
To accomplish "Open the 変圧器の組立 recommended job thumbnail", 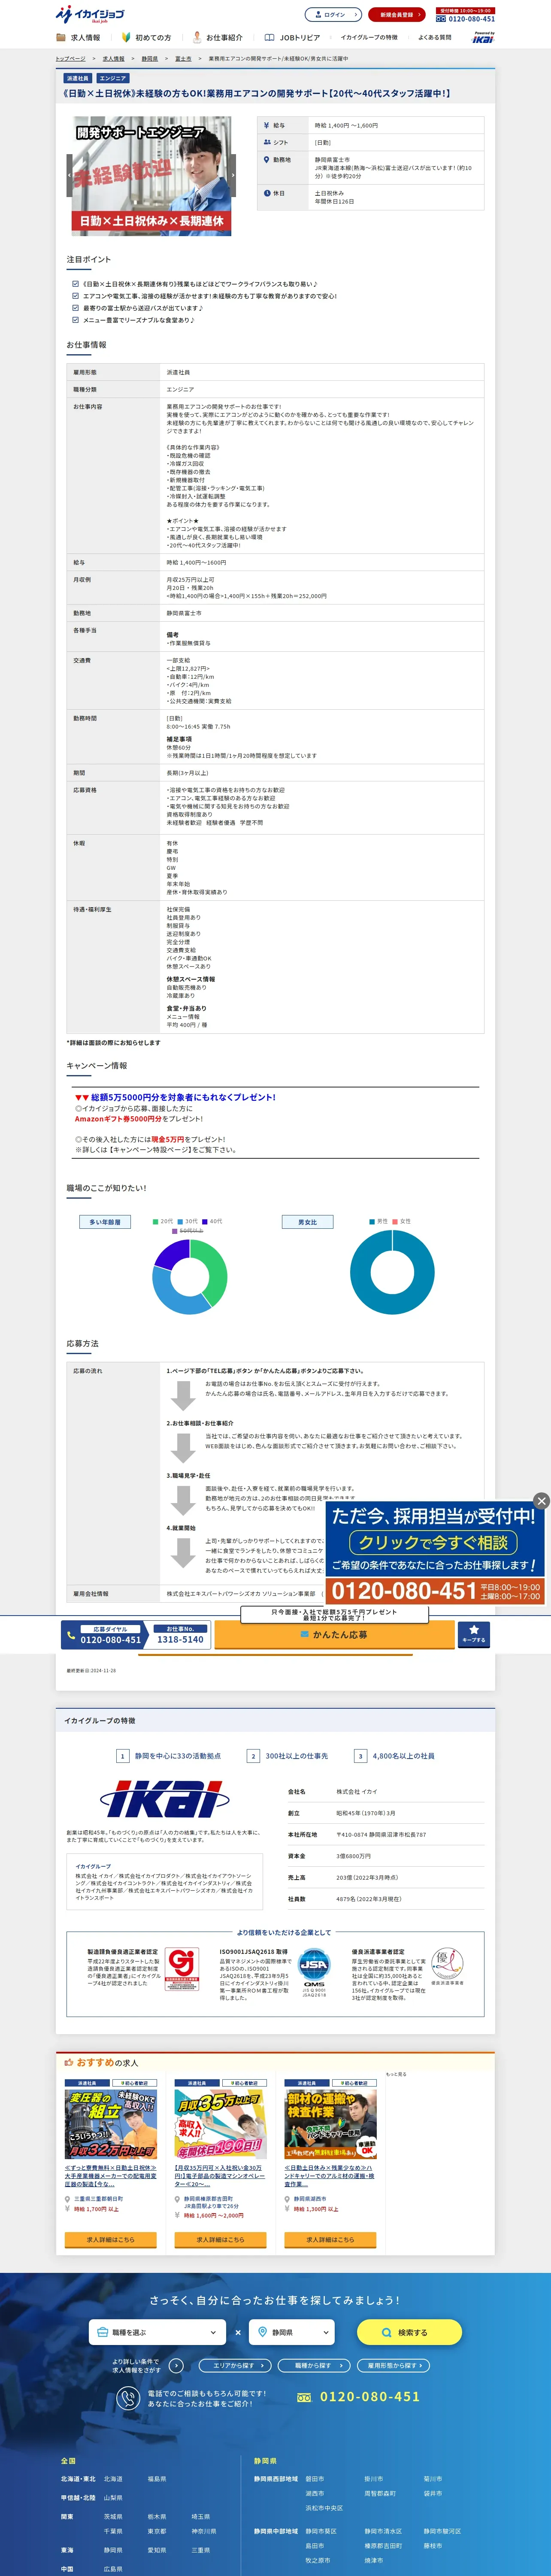I will pyautogui.click(x=111, y=2124).
